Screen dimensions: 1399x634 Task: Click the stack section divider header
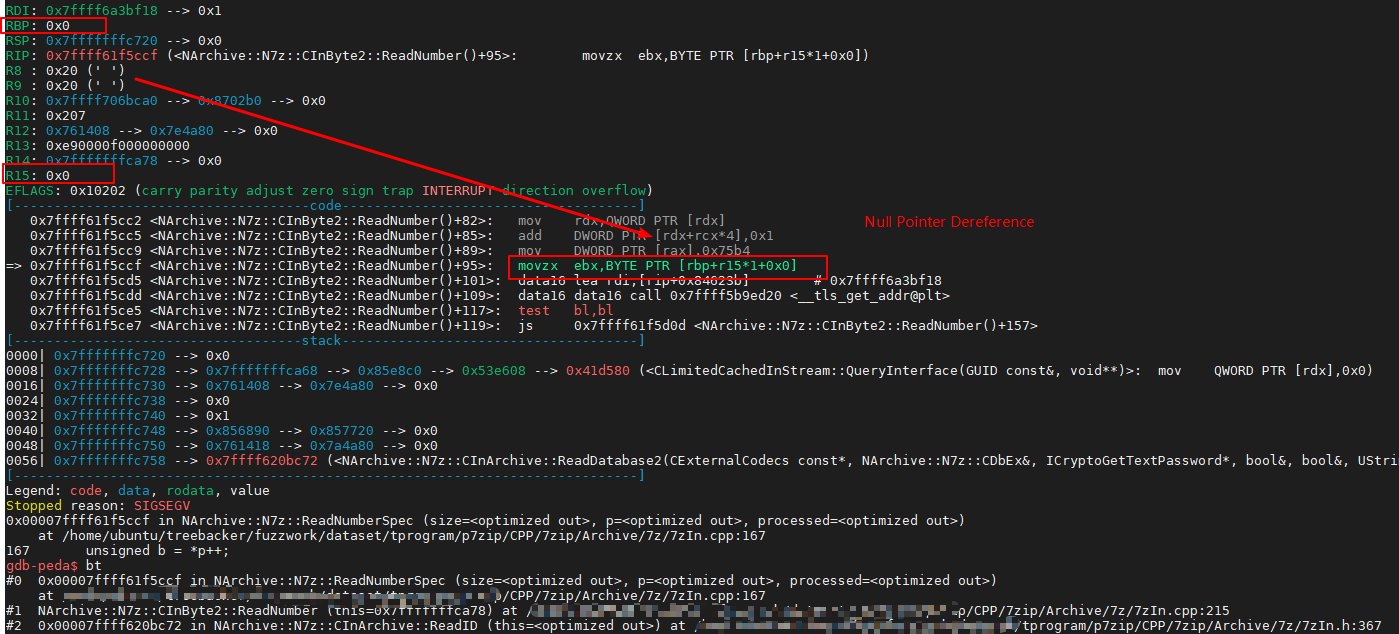click(322, 339)
